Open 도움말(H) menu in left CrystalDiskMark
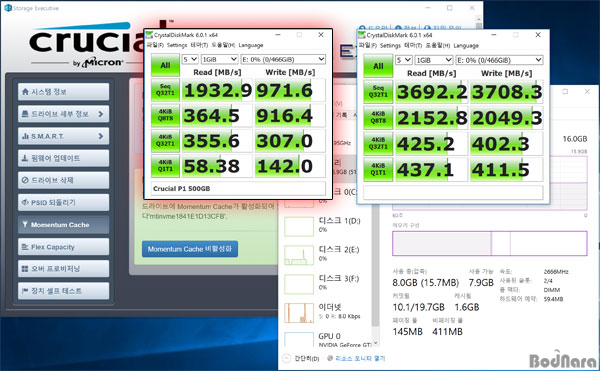The height and width of the screenshot is (371, 600). pos(223,45)
